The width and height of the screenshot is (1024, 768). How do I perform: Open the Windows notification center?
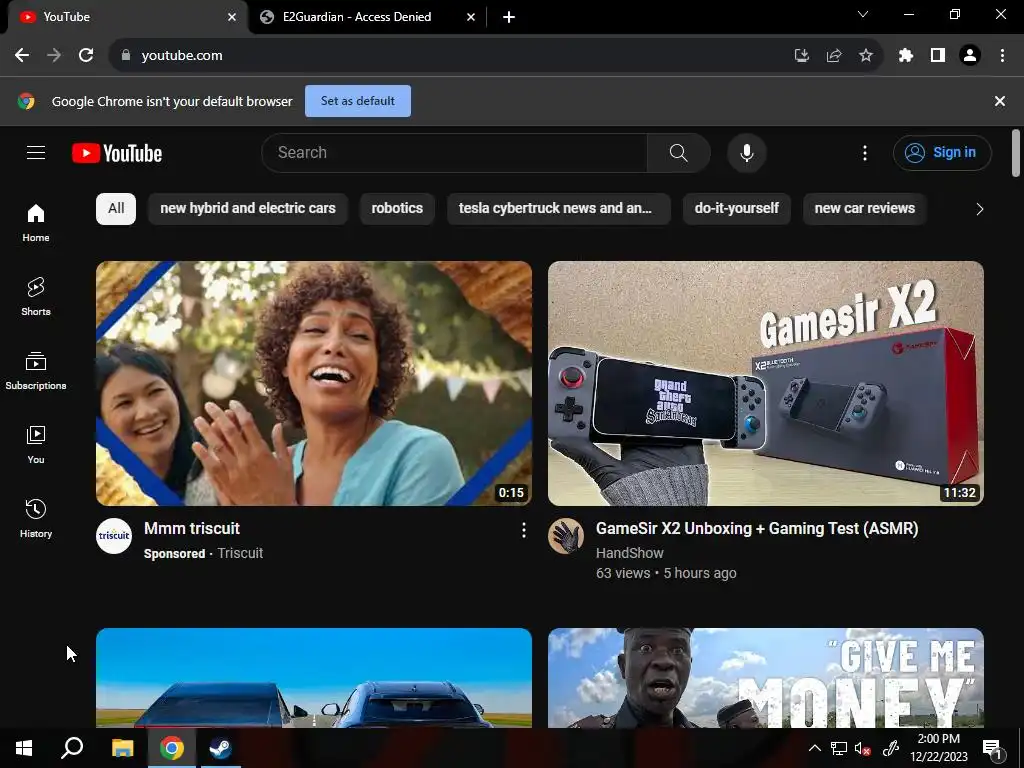tap(993, 748)
